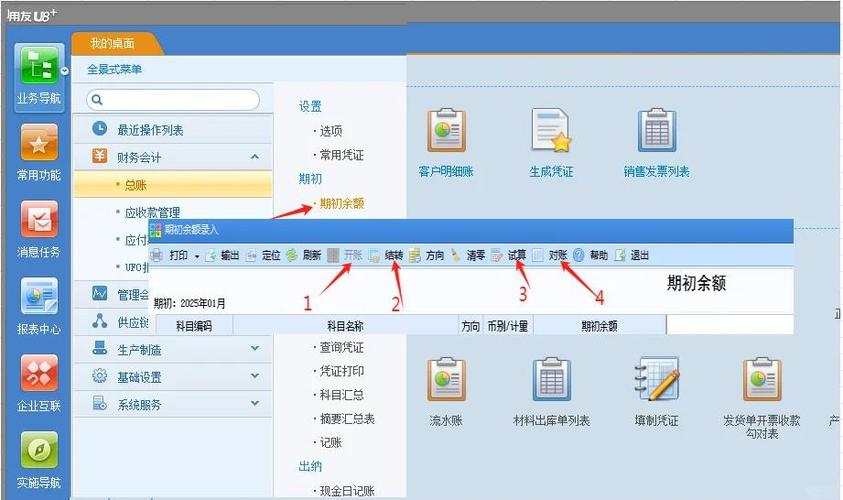Screen dimensions: 843x500
Task: Click 期初余额 column header
Action: [x=599, y=326]
